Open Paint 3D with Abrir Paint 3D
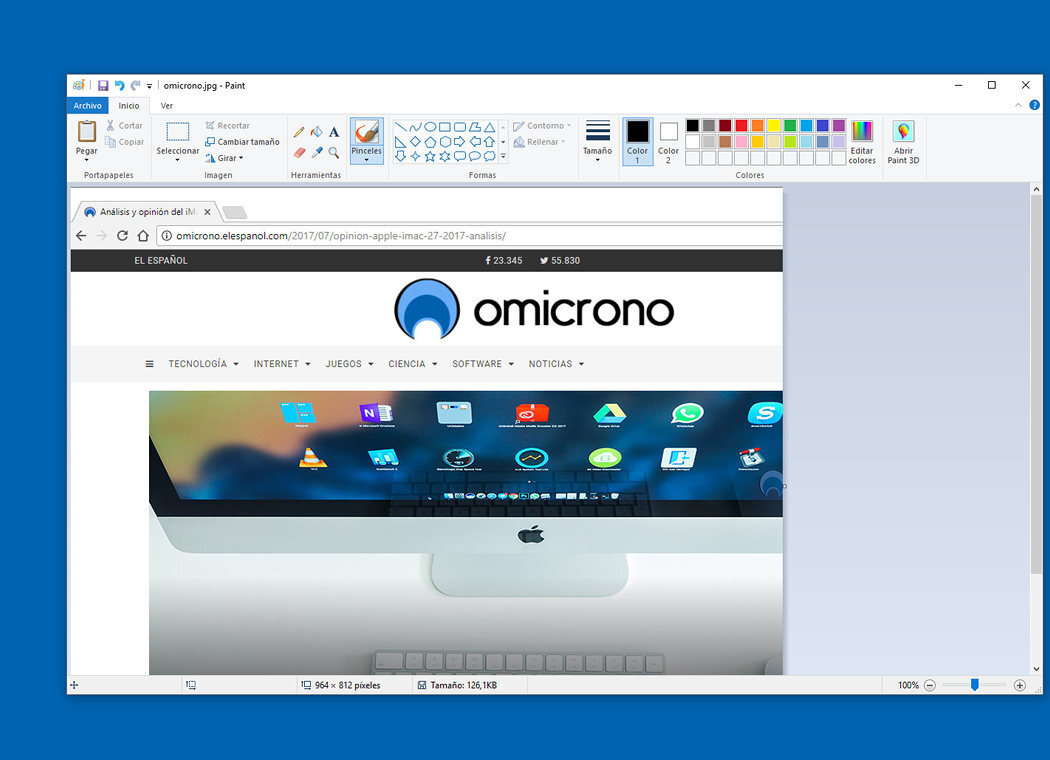 (903, 142)
